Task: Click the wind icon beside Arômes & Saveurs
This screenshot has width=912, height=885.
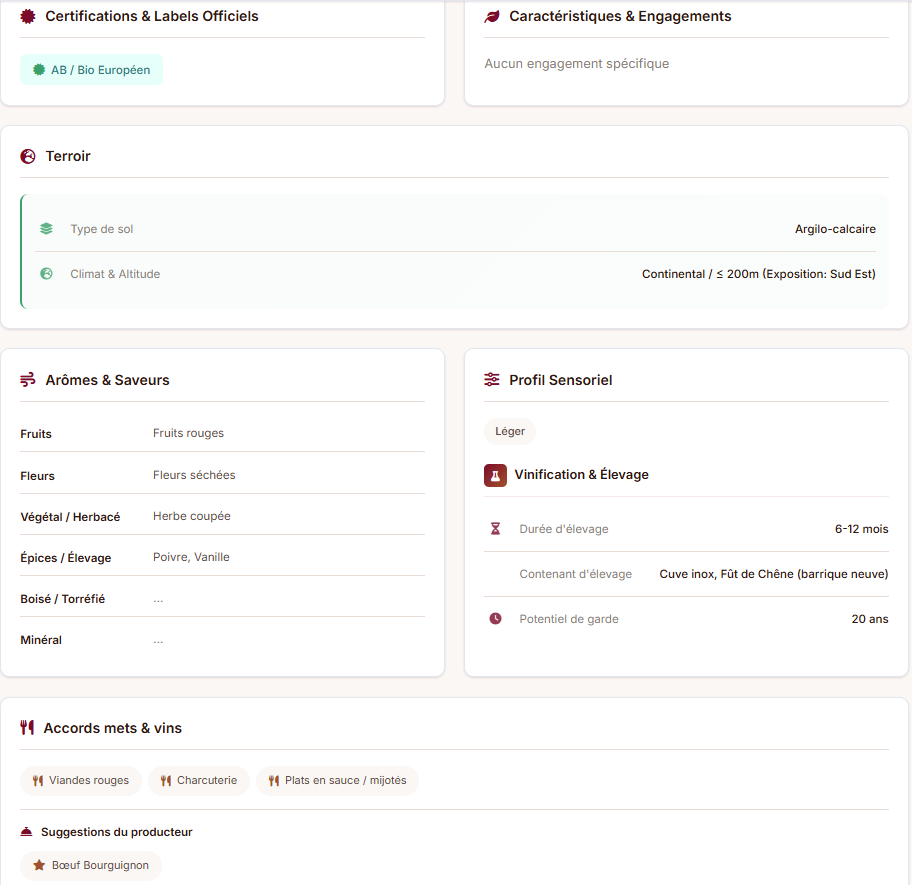Action: (28, 380)
